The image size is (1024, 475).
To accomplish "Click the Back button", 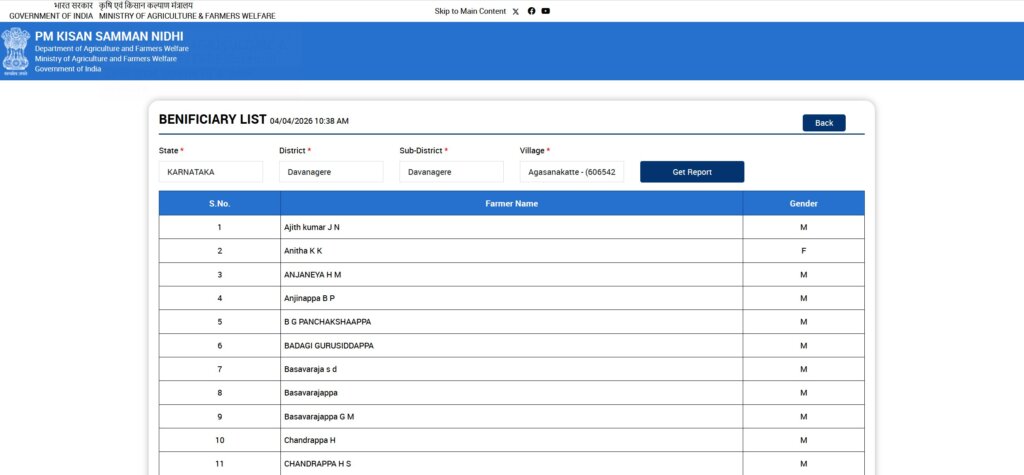I will 824,123.
